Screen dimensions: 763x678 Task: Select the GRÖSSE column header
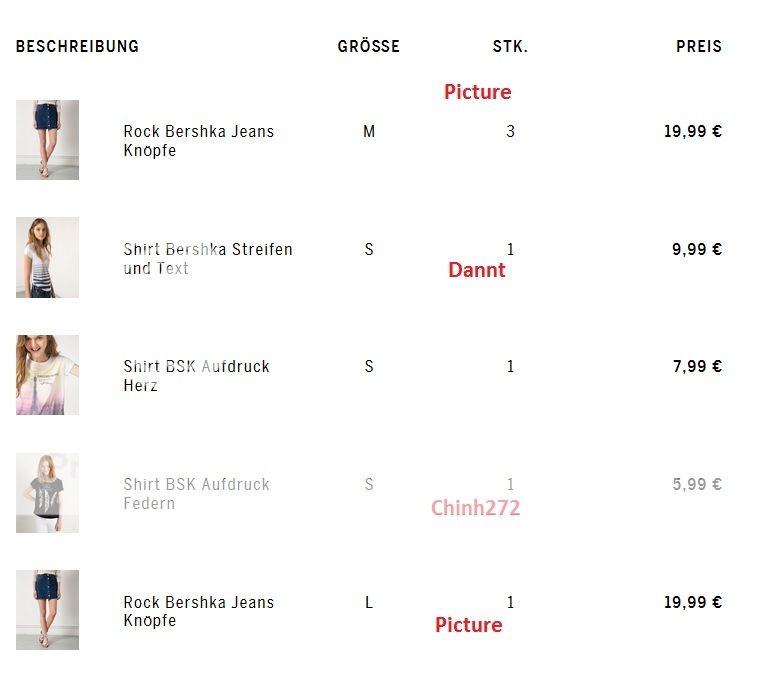[368, 46]
